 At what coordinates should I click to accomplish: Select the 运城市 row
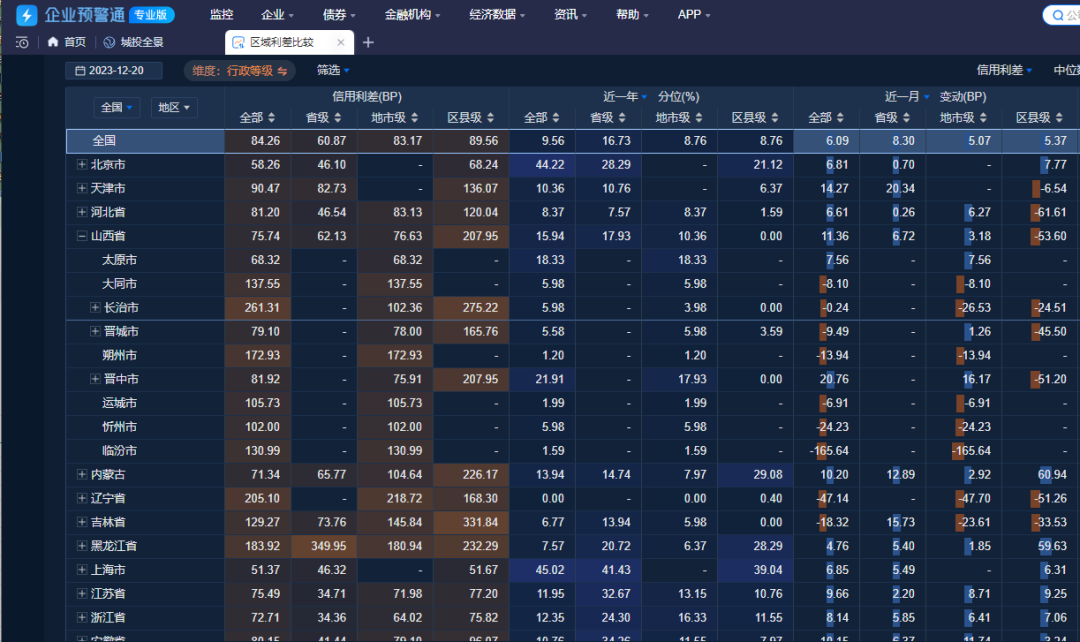pyautogui.click(x=573, y=403)
